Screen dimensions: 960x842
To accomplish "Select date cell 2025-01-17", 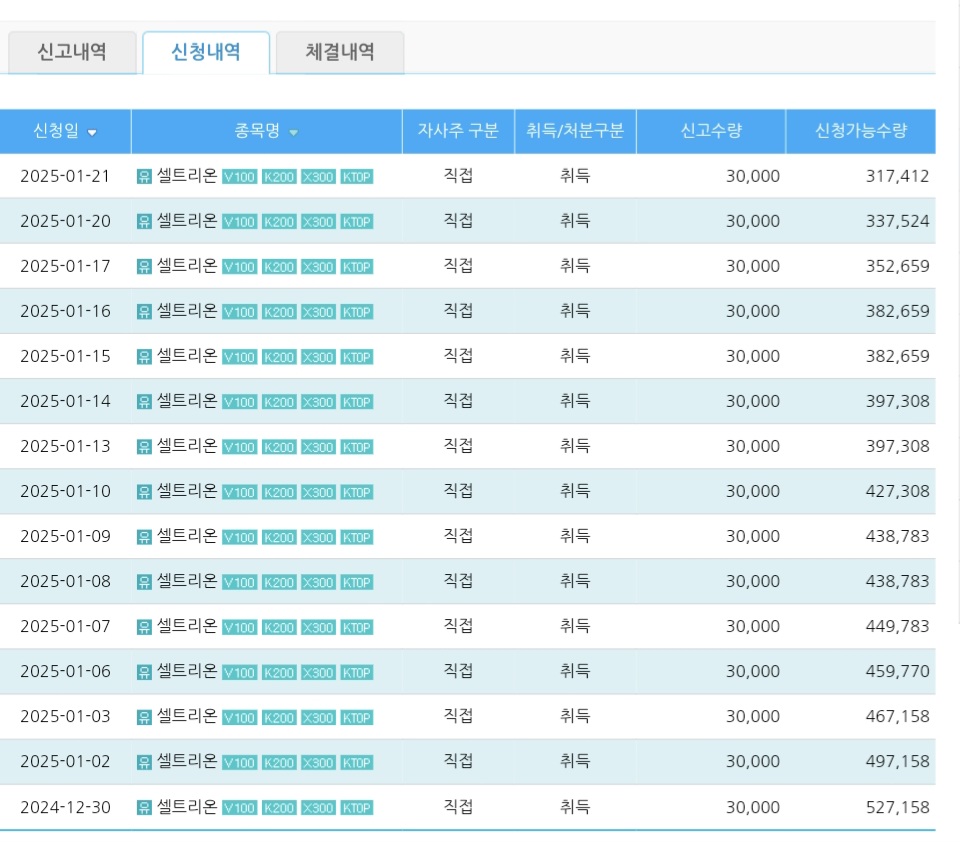I will 66,266.
